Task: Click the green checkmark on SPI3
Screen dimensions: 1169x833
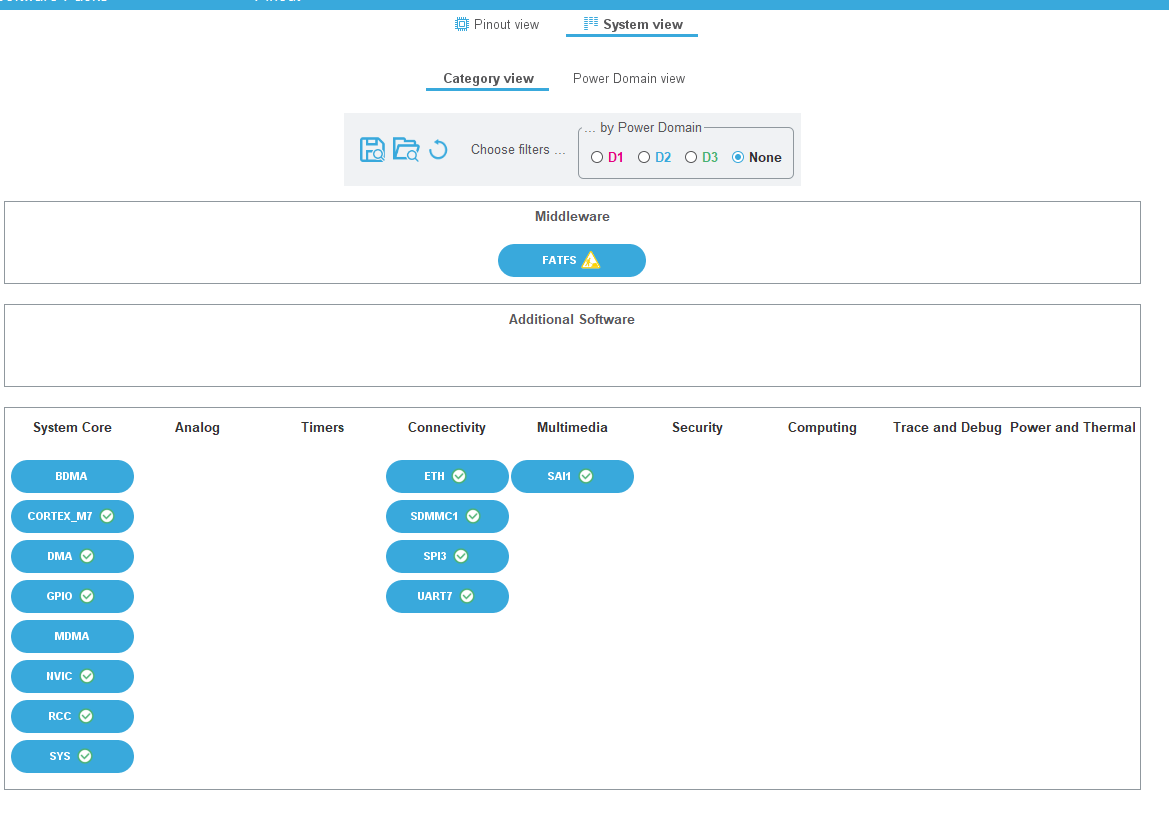Action: point(461,556)
